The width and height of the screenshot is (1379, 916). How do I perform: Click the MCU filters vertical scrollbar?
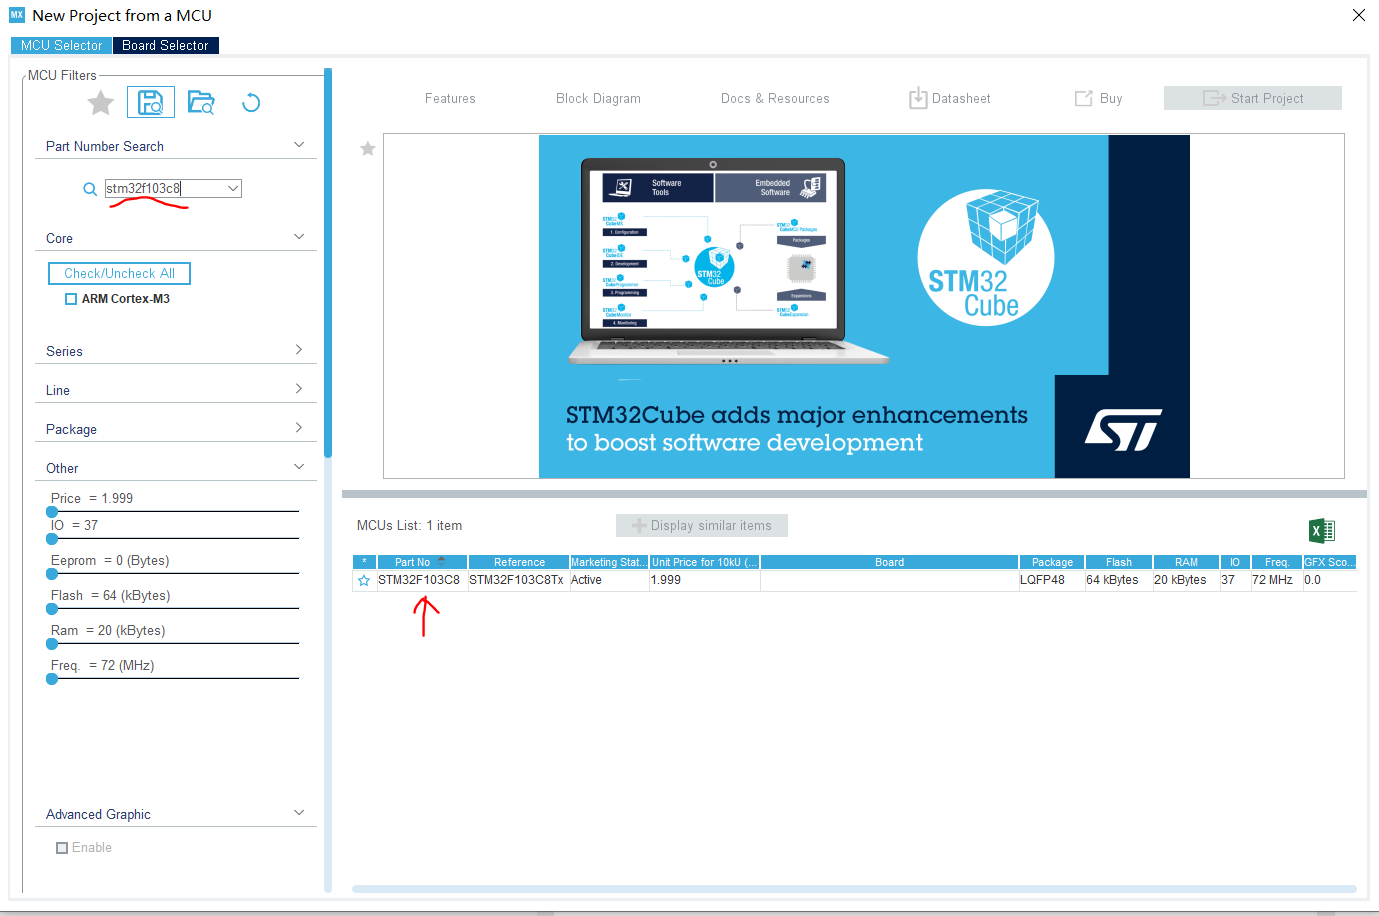(328, 263)
